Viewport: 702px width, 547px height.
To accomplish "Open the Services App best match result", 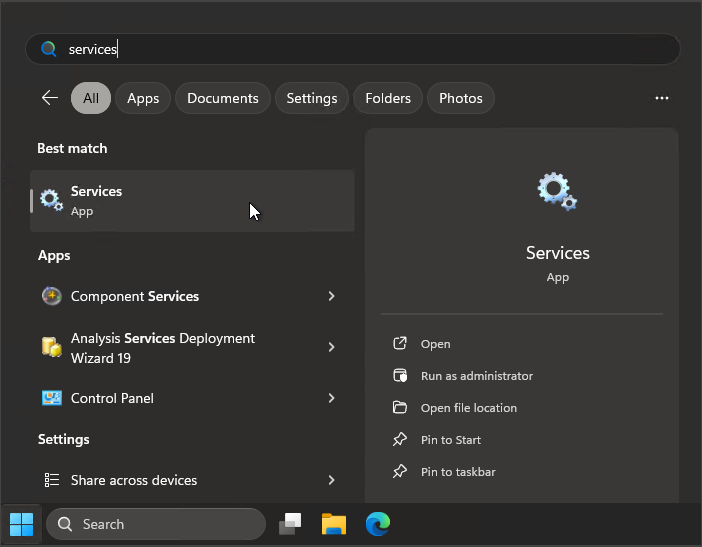I will pyautogui.click(x=193, y=201).
